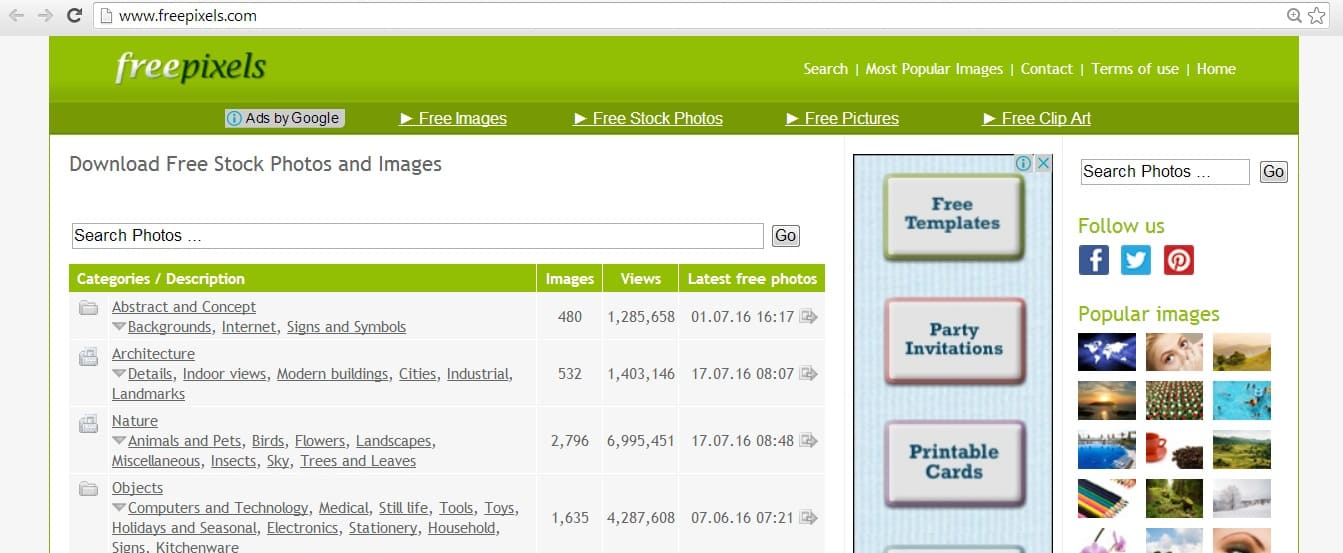Click Go button beside main search box

(786, 236)
